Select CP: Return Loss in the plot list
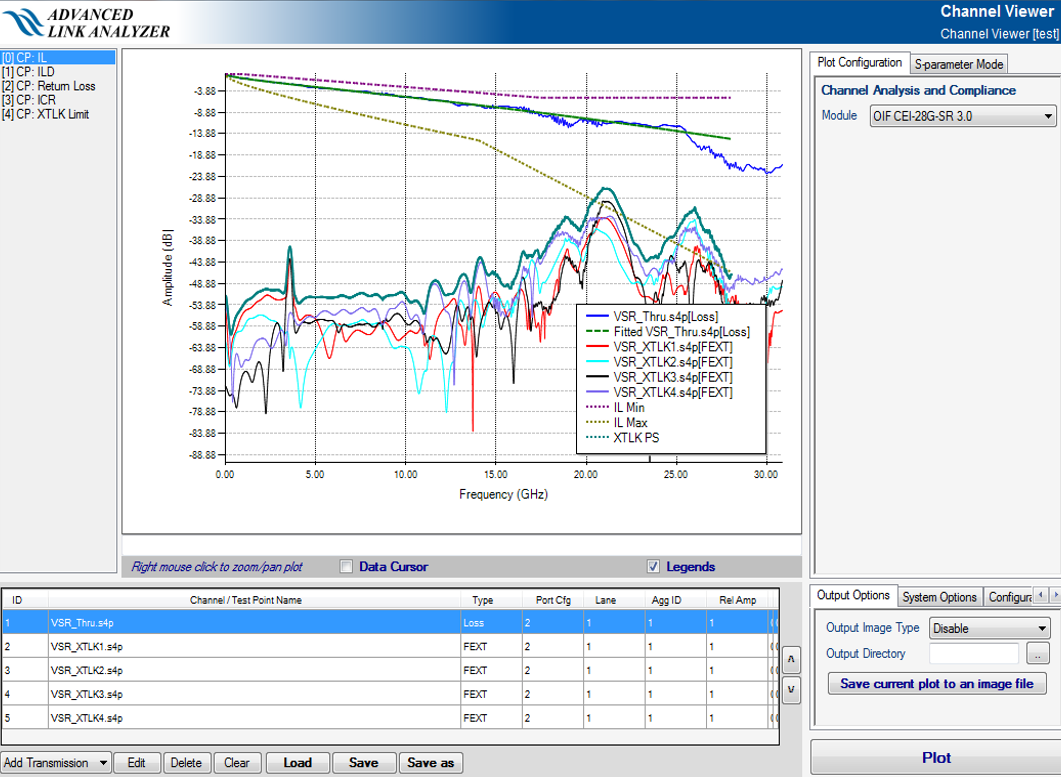1061x777 pixels. tap(49, 86)
